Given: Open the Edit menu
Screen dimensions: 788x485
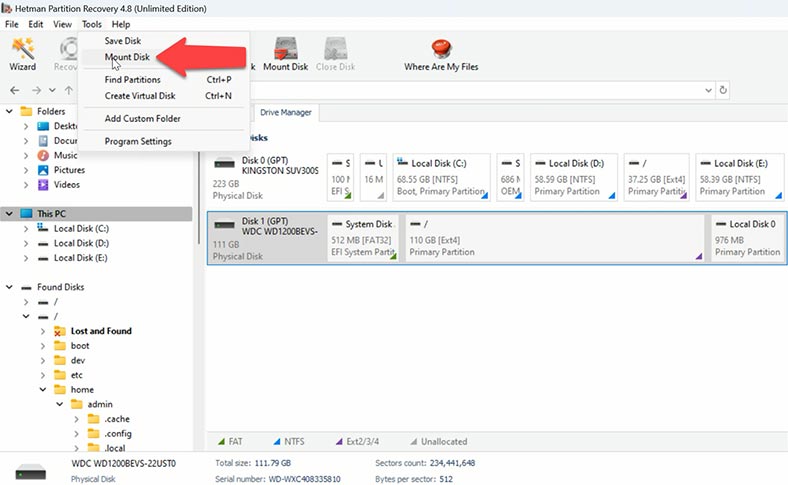Looking at the screenshot, I should pyautogui.click(x=36, y=24).
